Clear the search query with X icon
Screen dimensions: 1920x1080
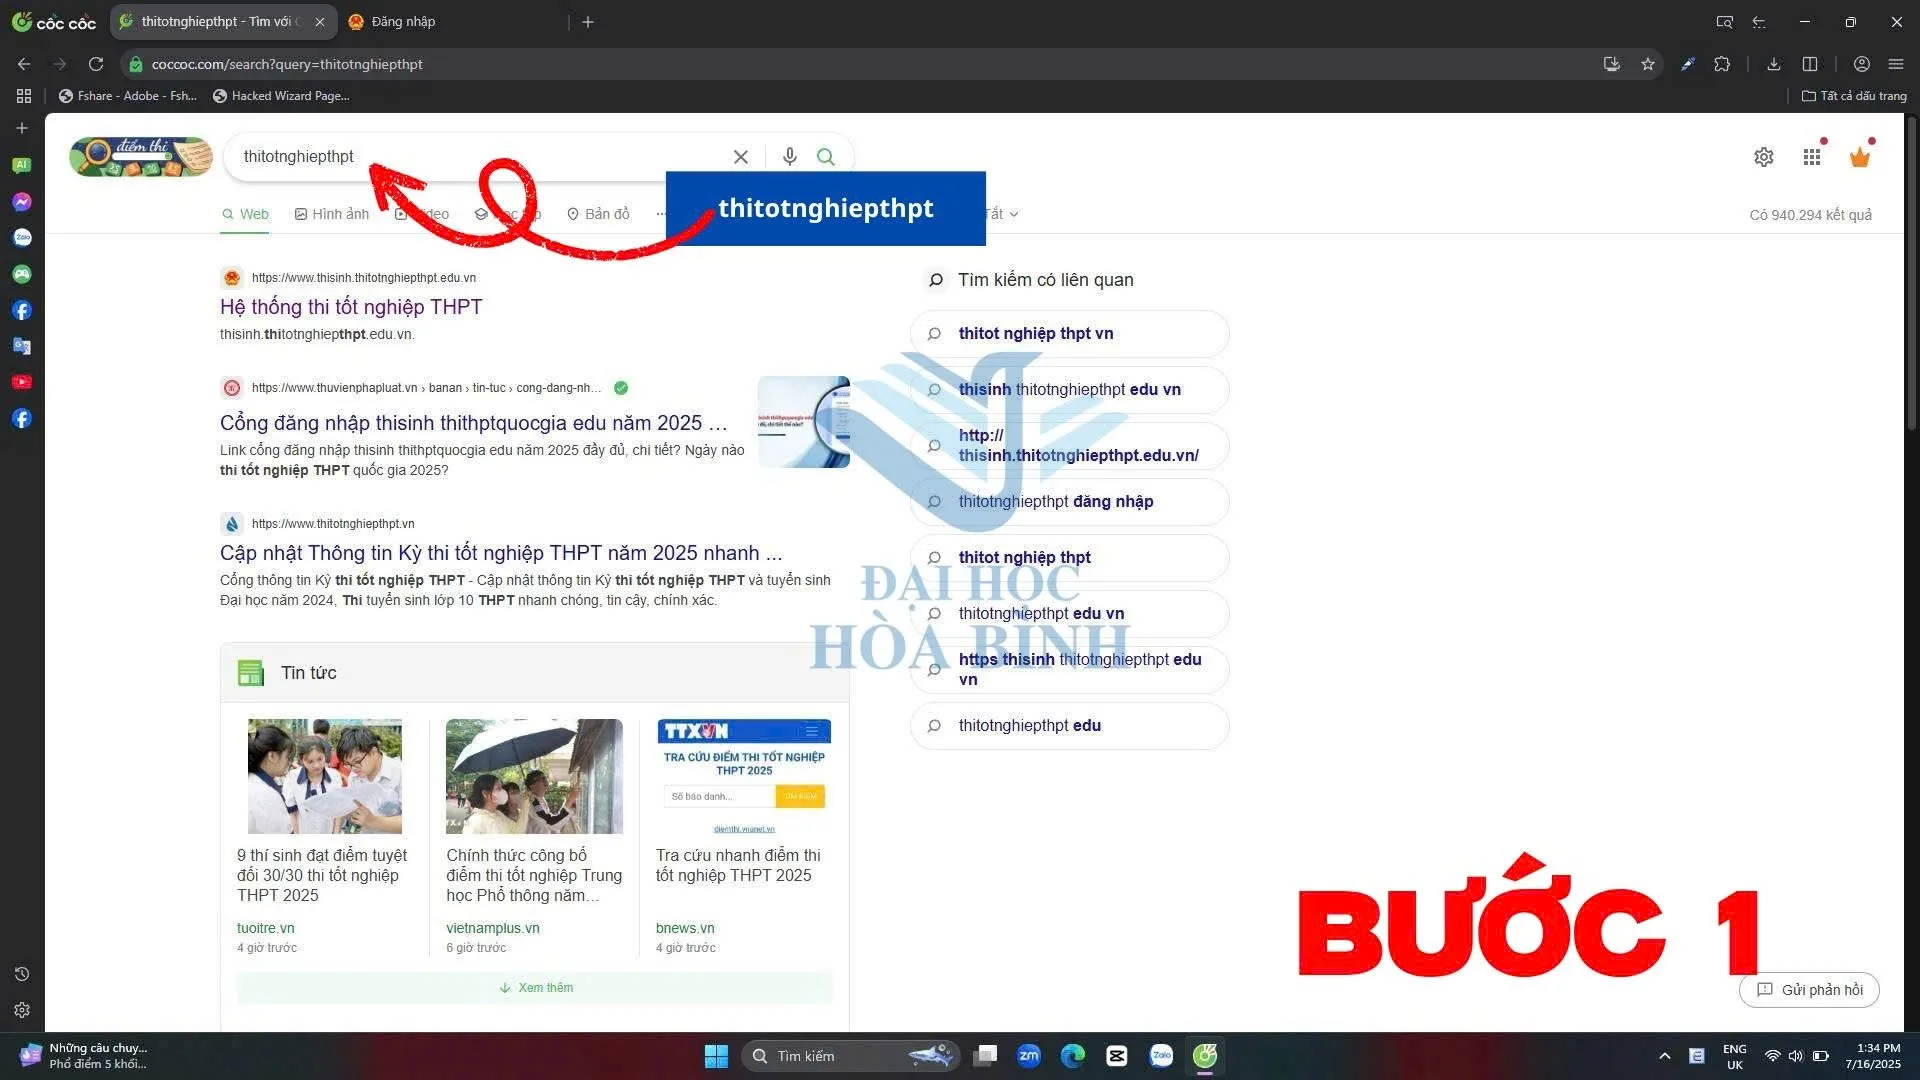tap(740, 157)
